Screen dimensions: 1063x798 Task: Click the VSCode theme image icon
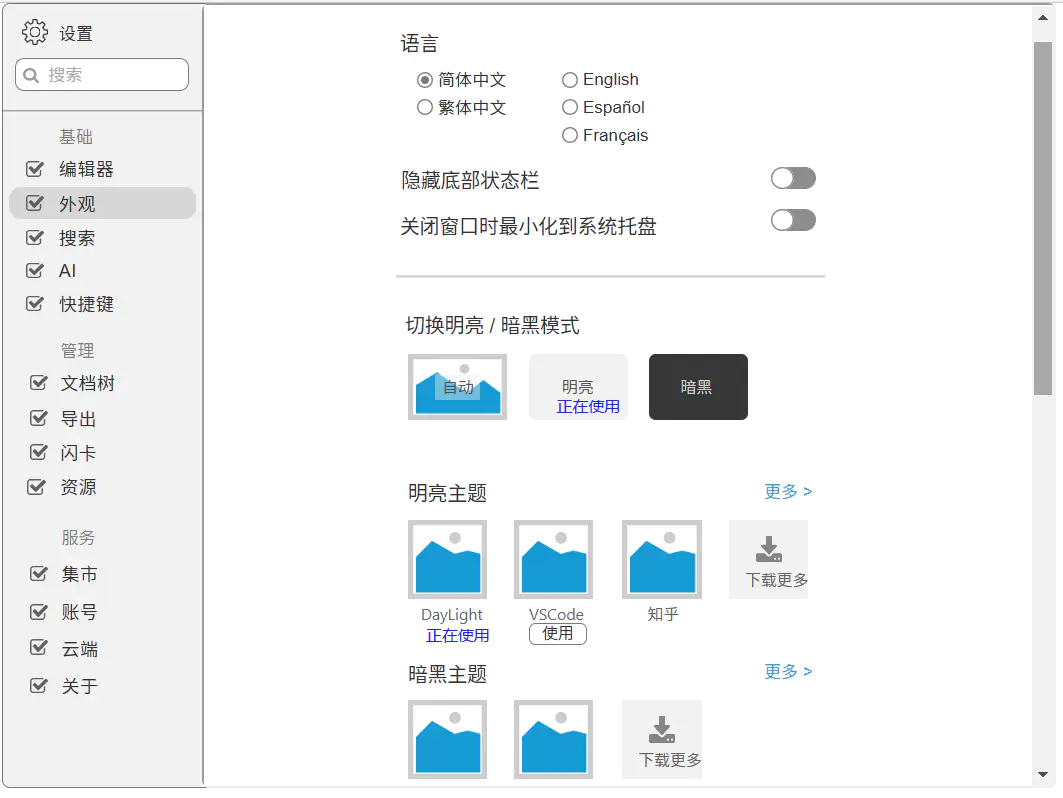553,559
